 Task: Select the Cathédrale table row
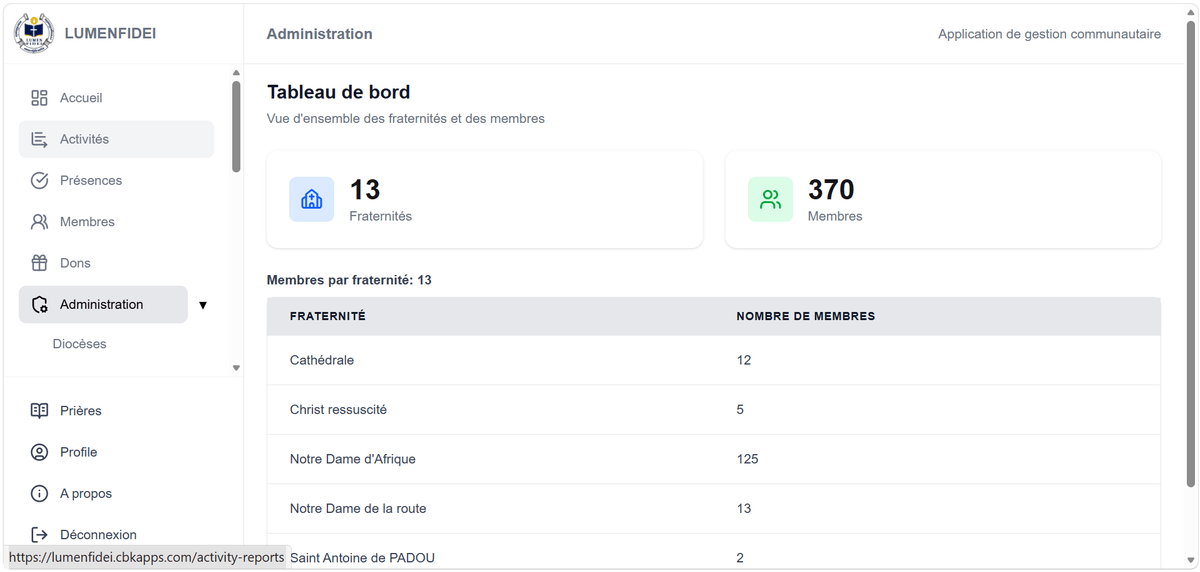tap(714, 360)
